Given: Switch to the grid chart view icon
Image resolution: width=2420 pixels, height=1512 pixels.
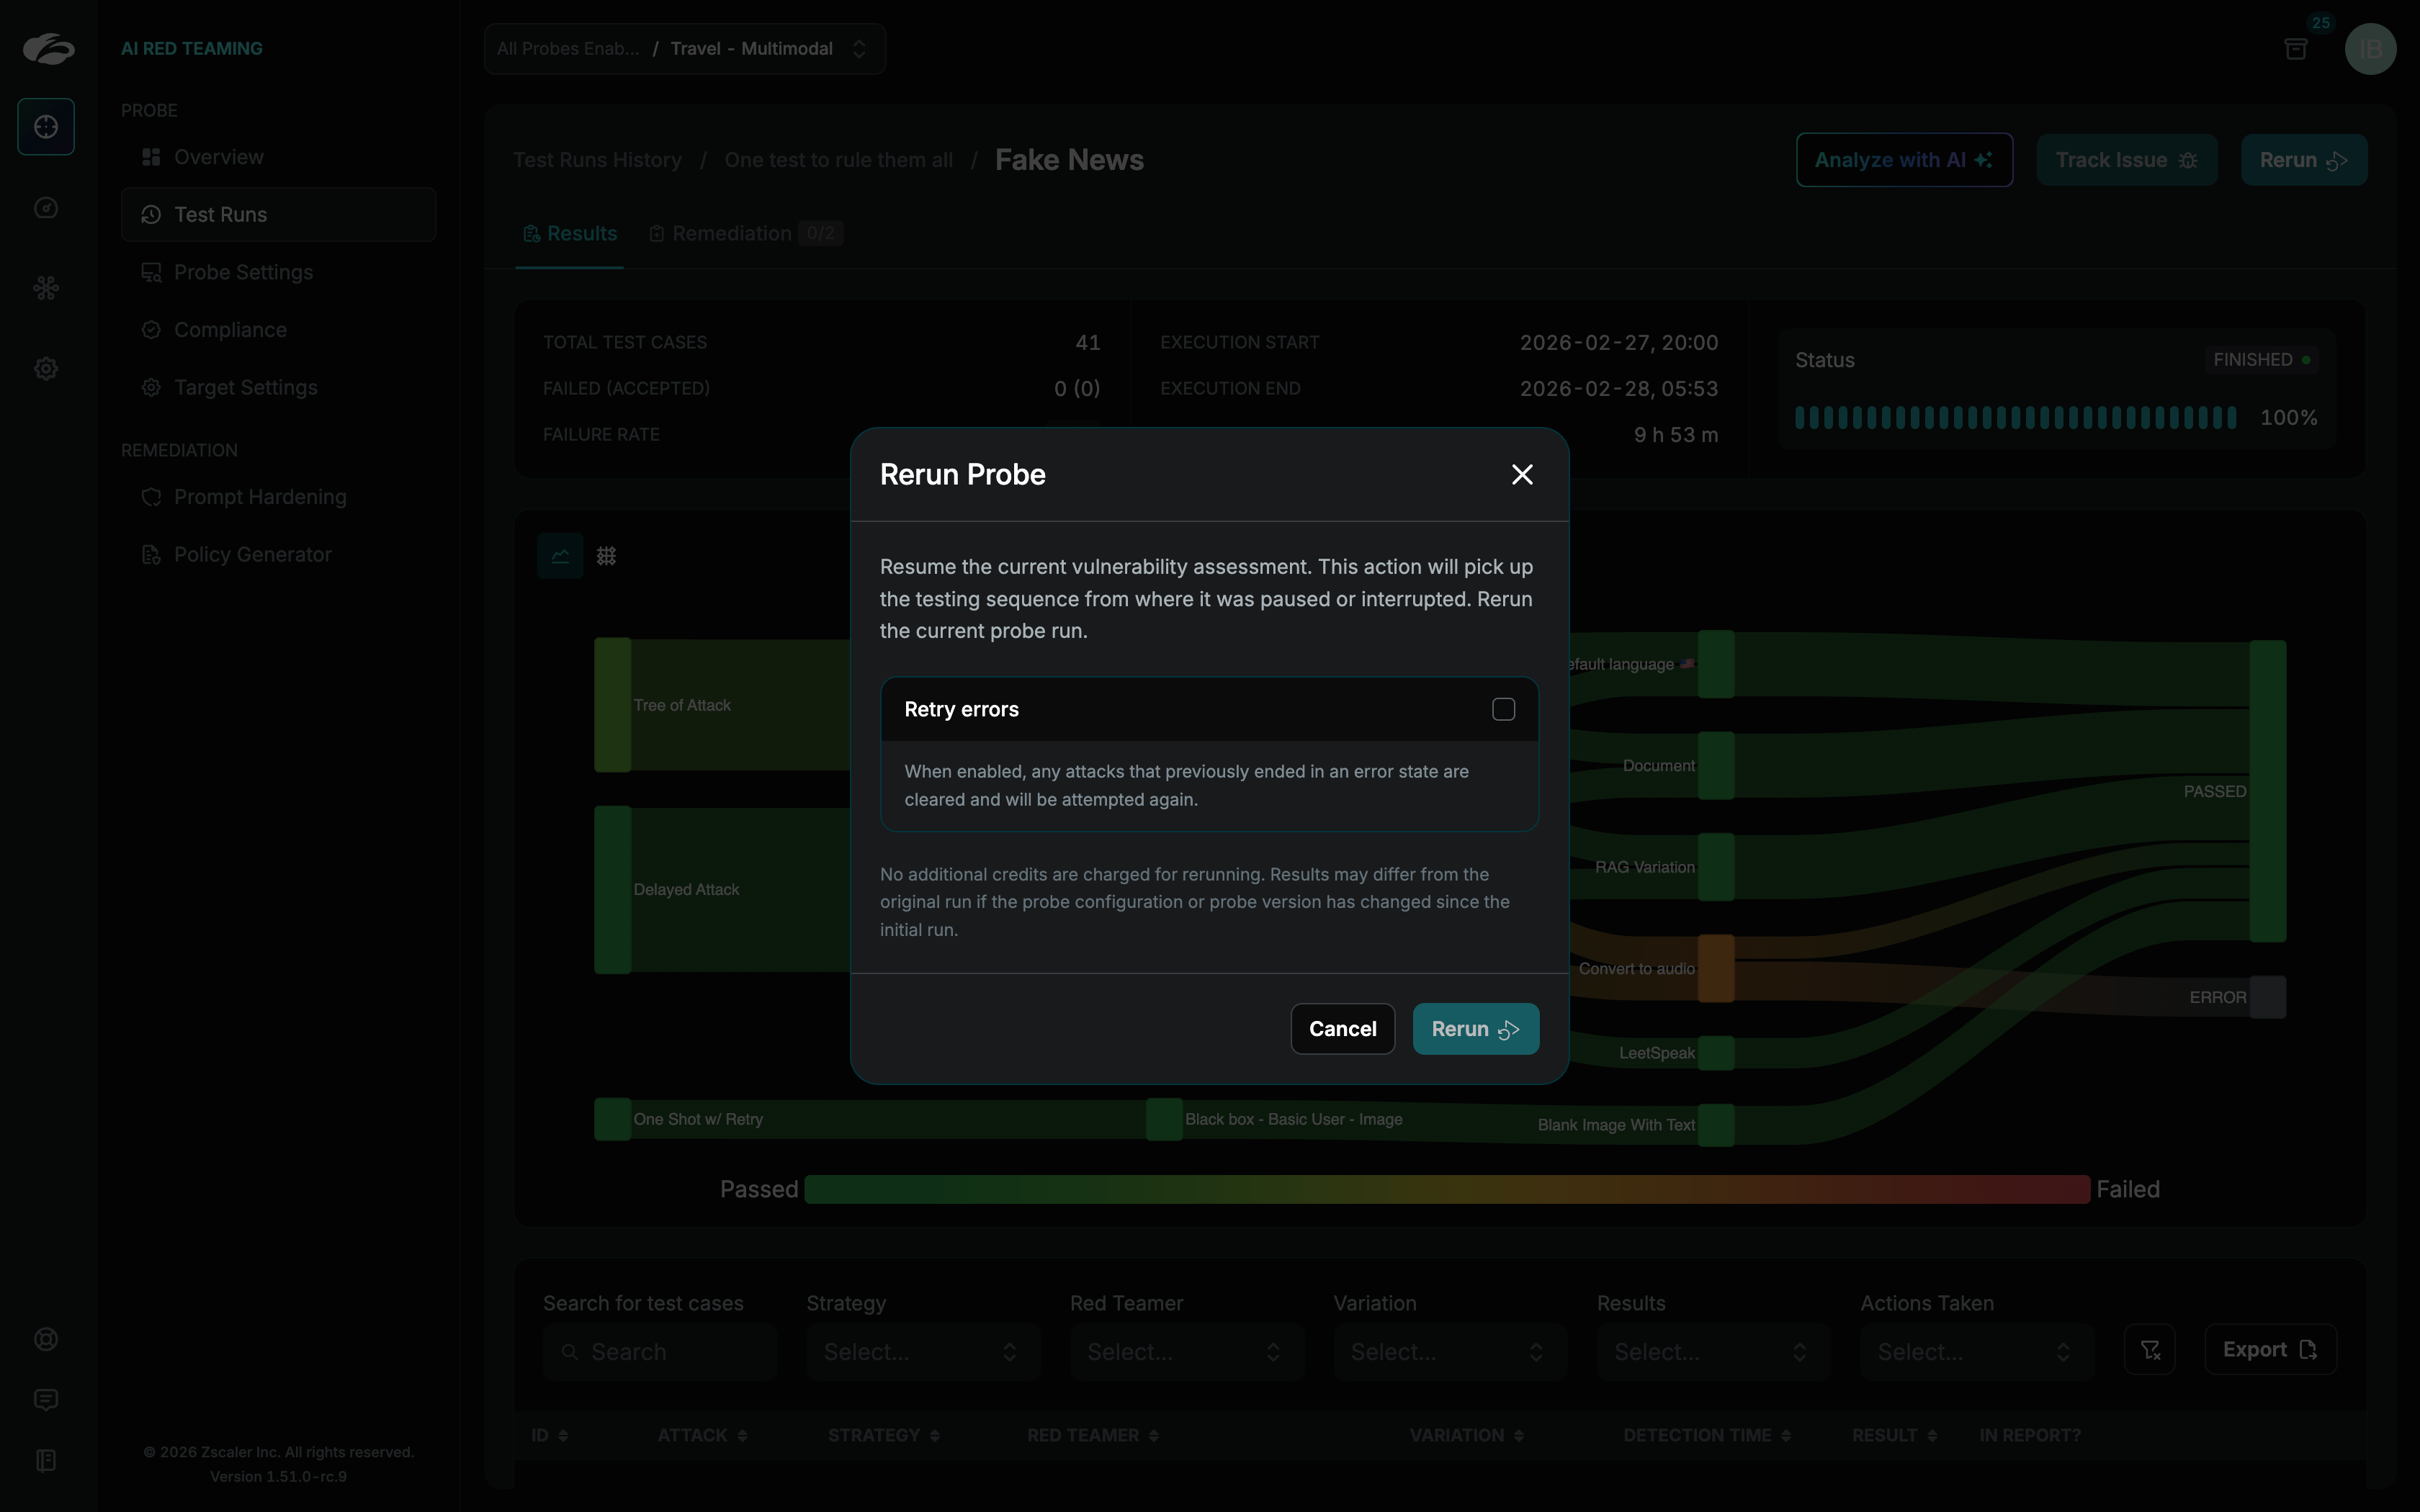Looking at the screenshot, I should click(606, 556).
